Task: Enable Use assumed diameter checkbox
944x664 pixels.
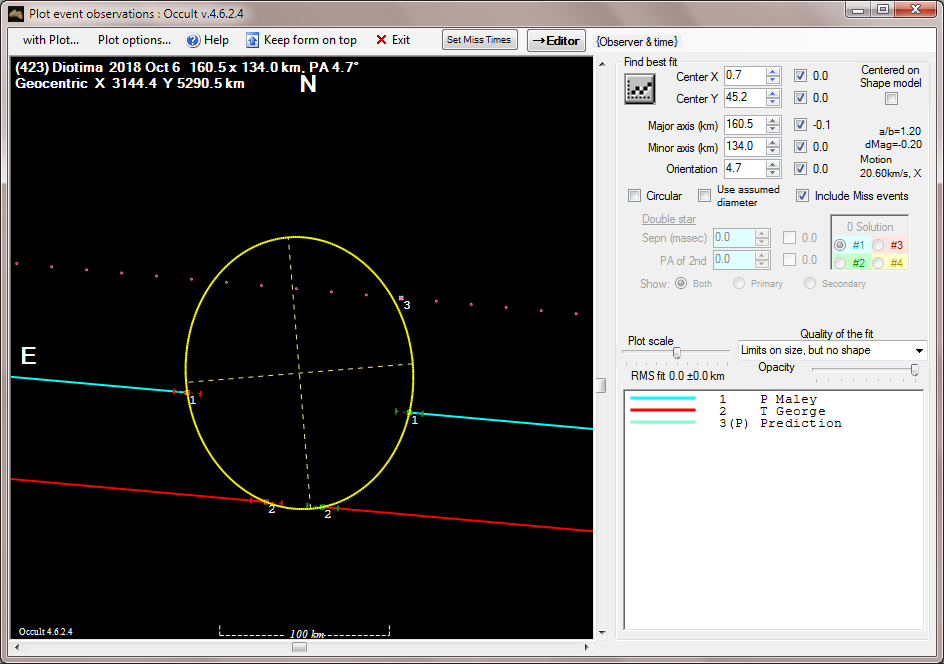Action: coord(704,196)
